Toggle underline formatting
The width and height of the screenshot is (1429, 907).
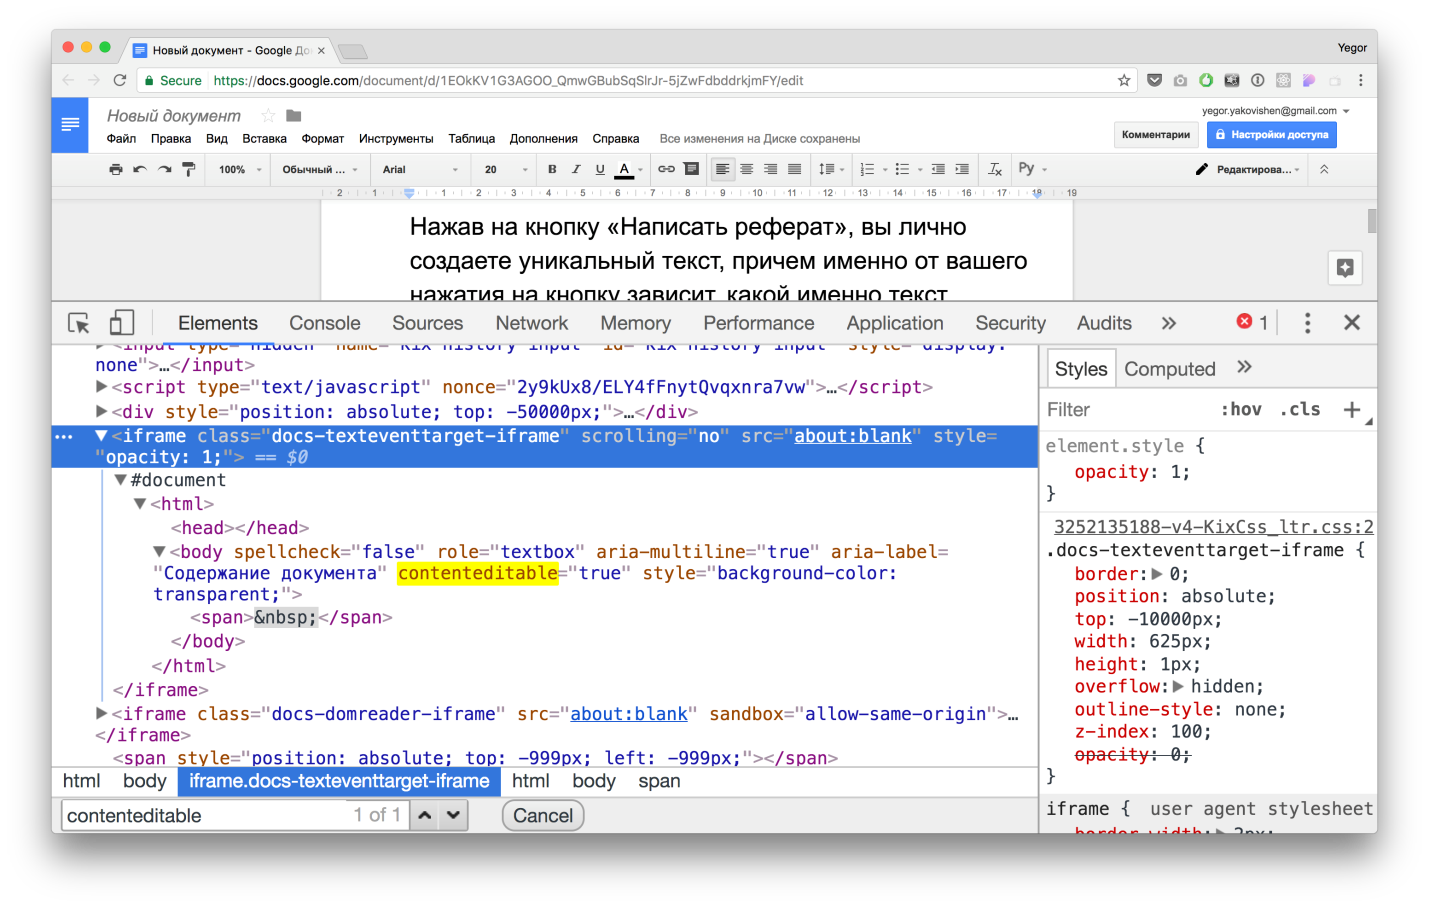pos(598,168)
